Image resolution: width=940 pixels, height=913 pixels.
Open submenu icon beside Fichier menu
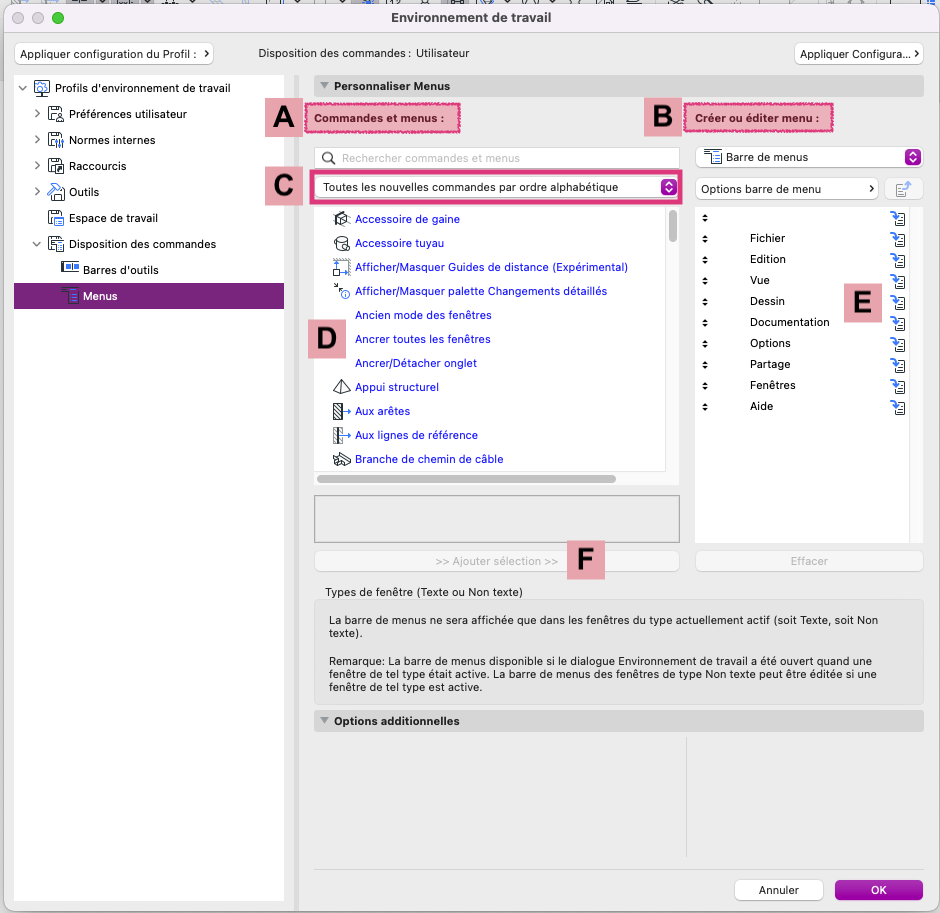(897, 239)
